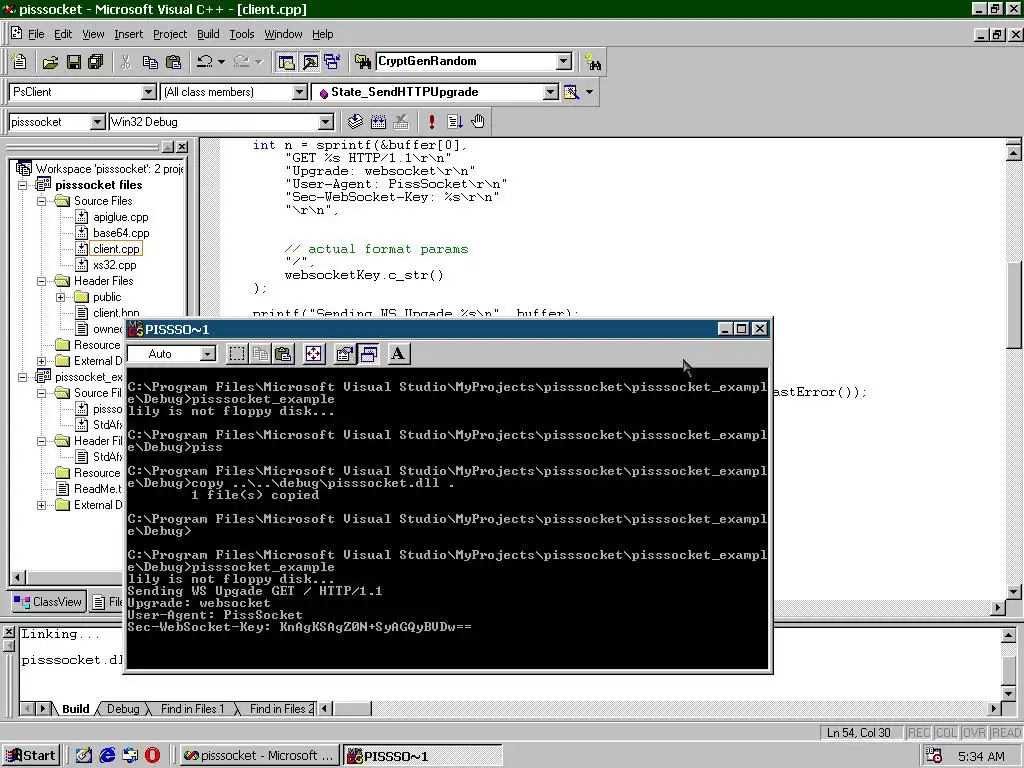The width and height of the screenshot is (1024, 768).
Task: Click the console Paste icon
Action: coord(283,354)
